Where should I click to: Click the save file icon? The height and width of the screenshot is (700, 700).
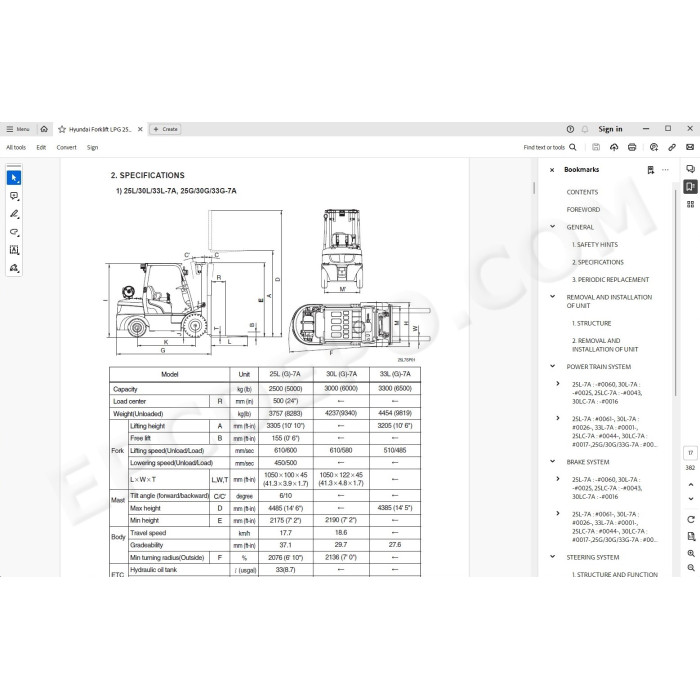click(x=596, y=147)
